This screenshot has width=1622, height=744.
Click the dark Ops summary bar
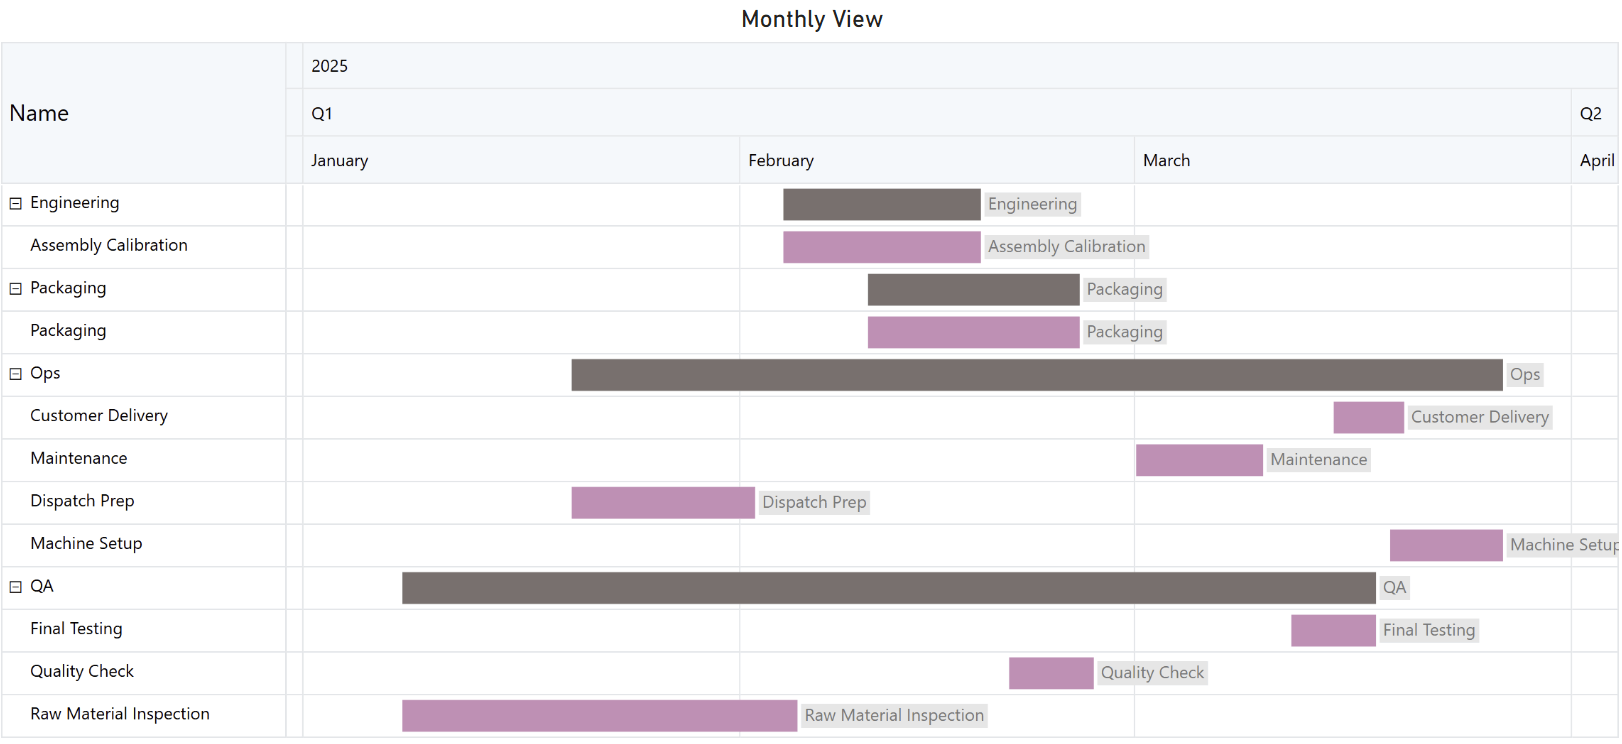(x=1036, y=375)
